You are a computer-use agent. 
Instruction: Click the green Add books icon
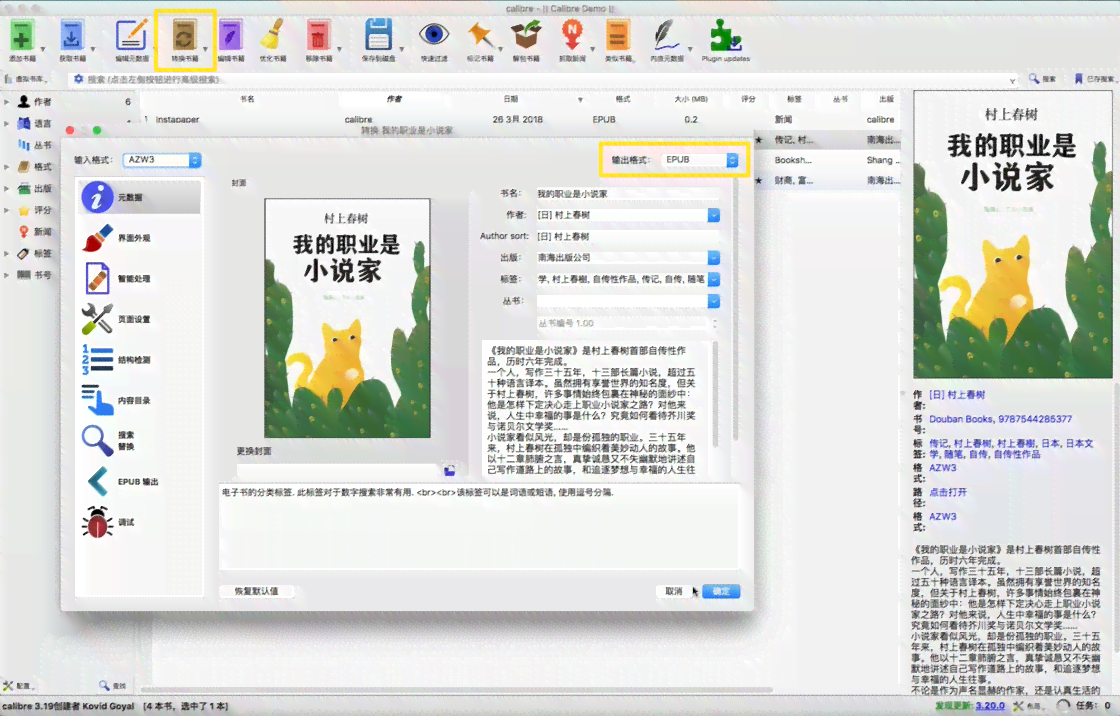(x=21, y=36)
